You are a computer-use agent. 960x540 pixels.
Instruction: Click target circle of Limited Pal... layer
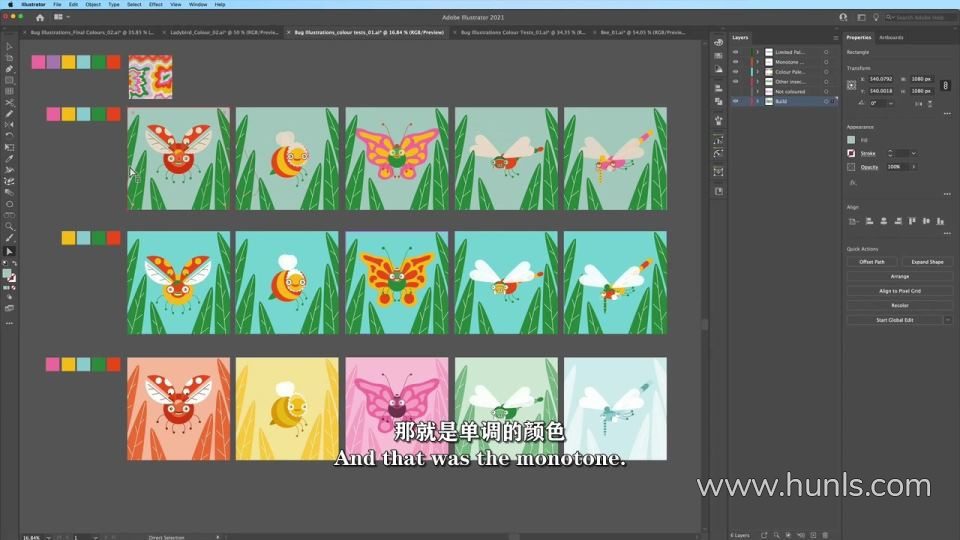point(826,52)
